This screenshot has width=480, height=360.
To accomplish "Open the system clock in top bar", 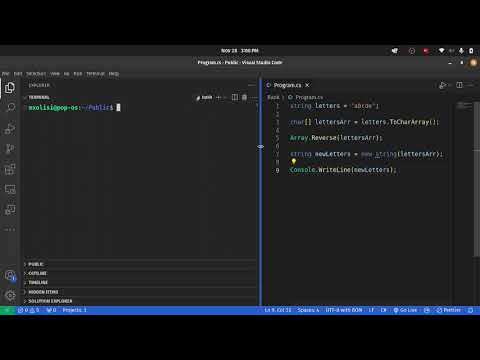I will coord(240,51).
